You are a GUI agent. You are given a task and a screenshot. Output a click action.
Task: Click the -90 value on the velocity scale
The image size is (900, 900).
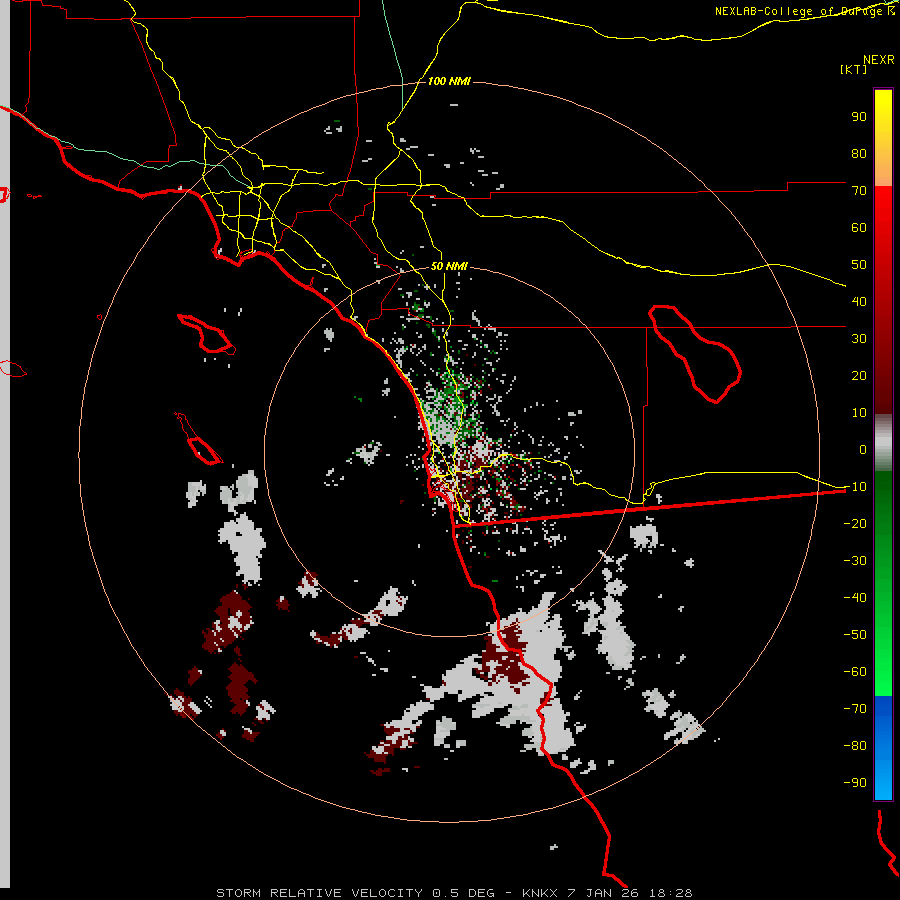click(x=855, y=783)
